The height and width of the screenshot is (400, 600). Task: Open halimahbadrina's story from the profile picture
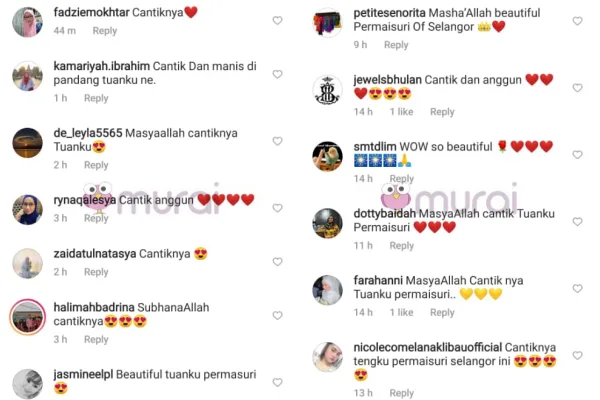28,317
